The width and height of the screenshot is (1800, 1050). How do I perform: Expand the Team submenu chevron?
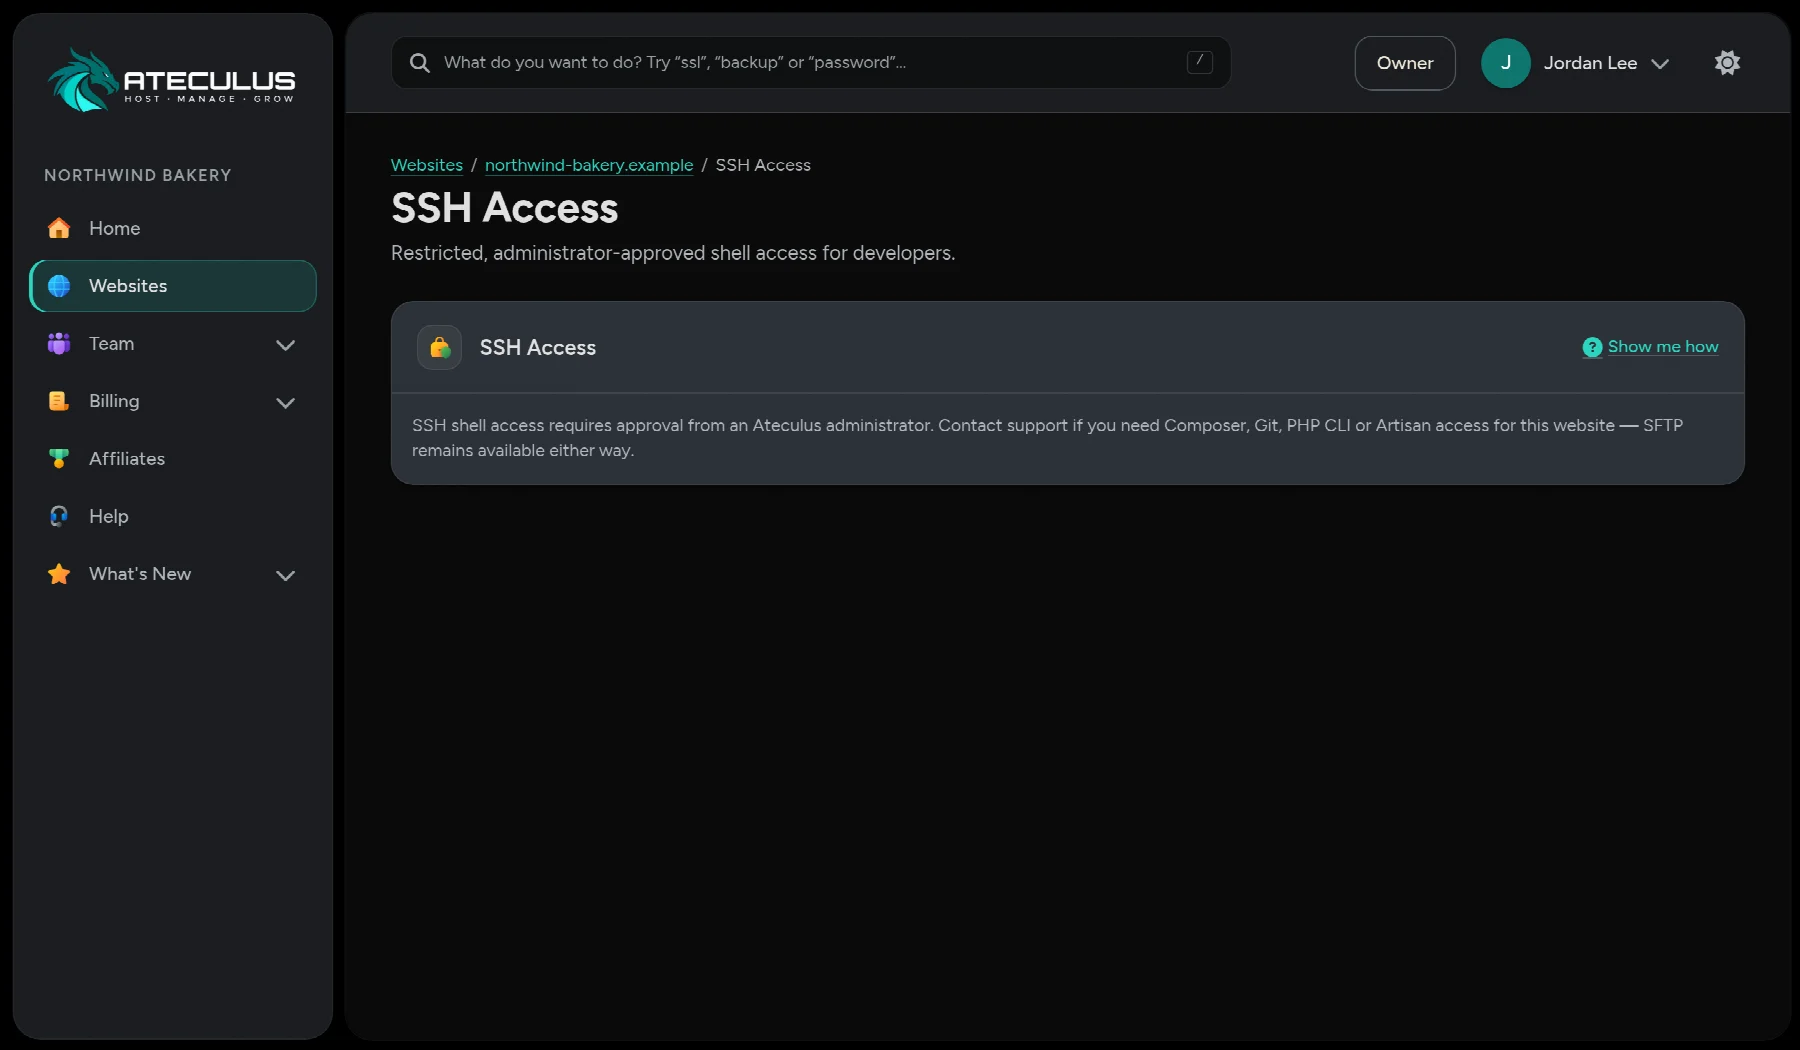tap(285, 345)
